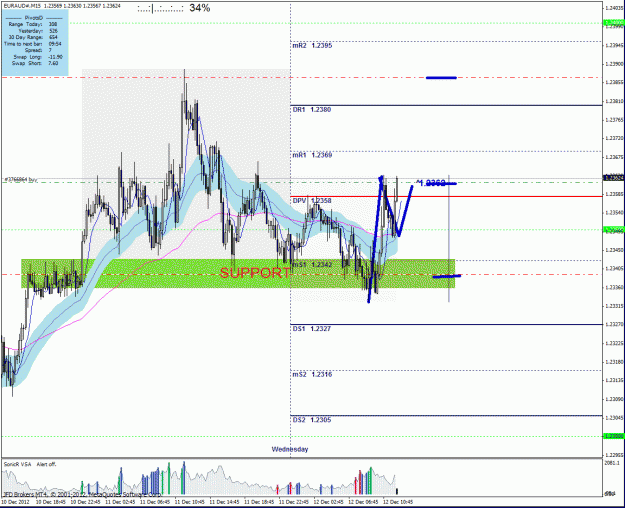Image resolution: width=625 pixels, height=508 pixels.
Task: Click the 12 Dec 02:45 time label
Action: (328, 502)
